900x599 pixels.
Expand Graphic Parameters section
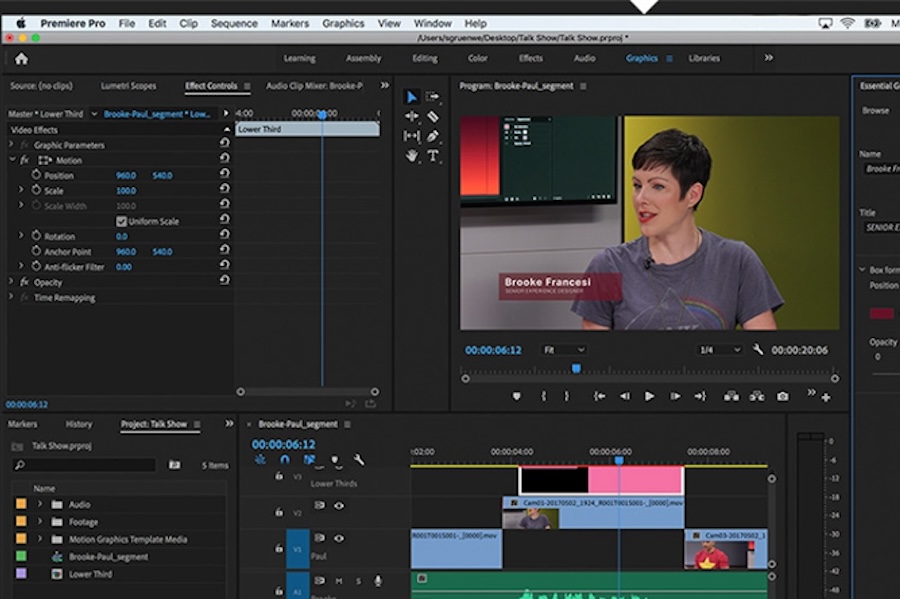(x=11, y=145)
